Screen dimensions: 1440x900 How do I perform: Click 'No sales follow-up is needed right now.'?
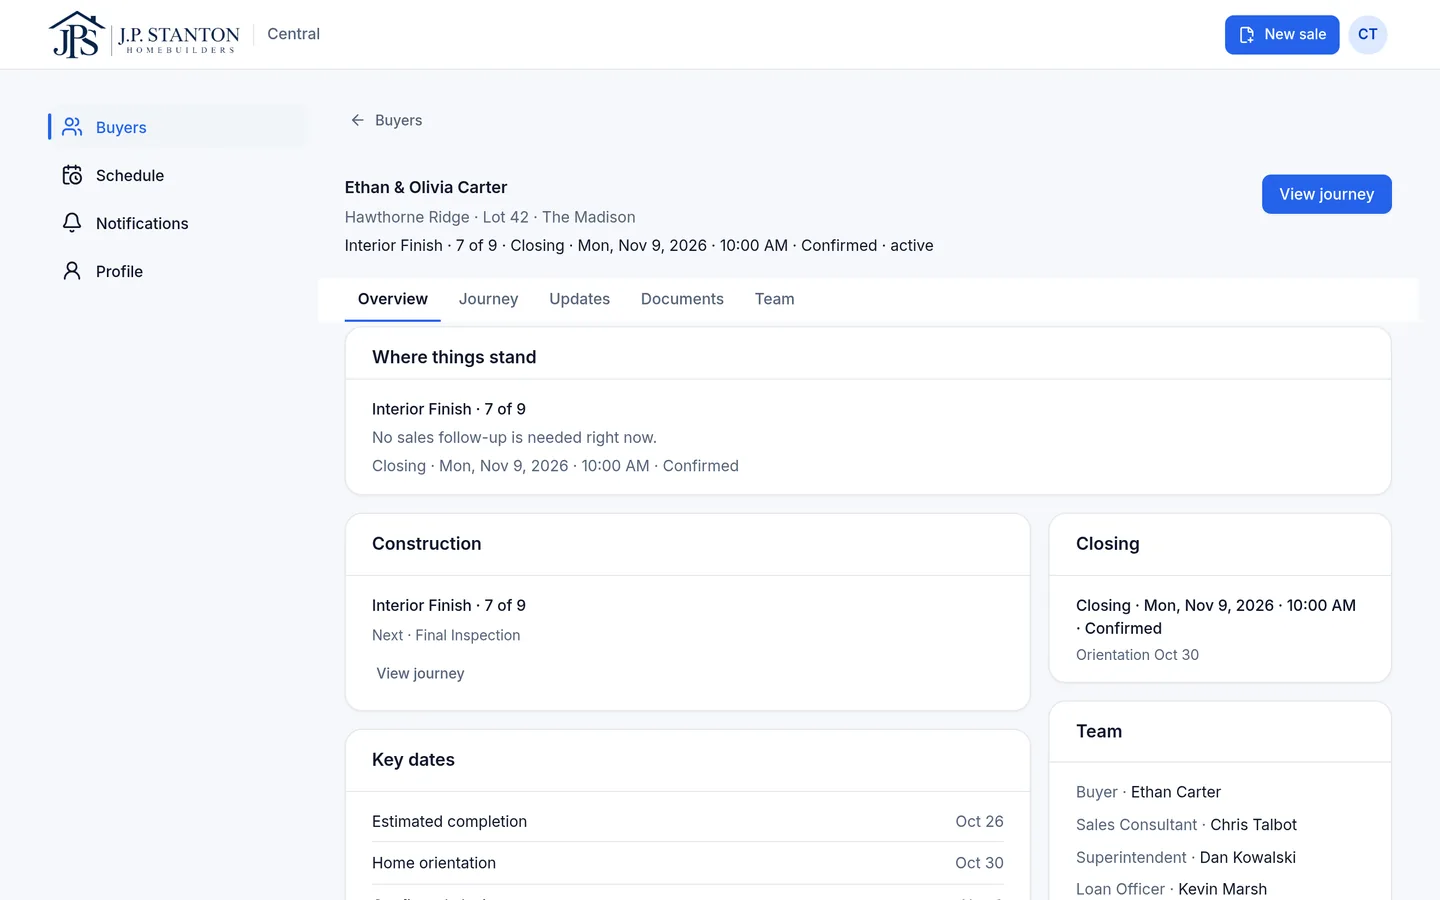point(514,437)
